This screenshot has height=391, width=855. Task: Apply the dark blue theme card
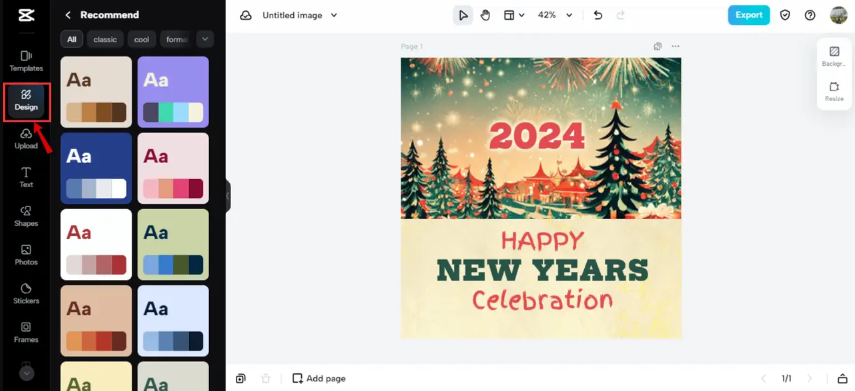tap(96, 169)
